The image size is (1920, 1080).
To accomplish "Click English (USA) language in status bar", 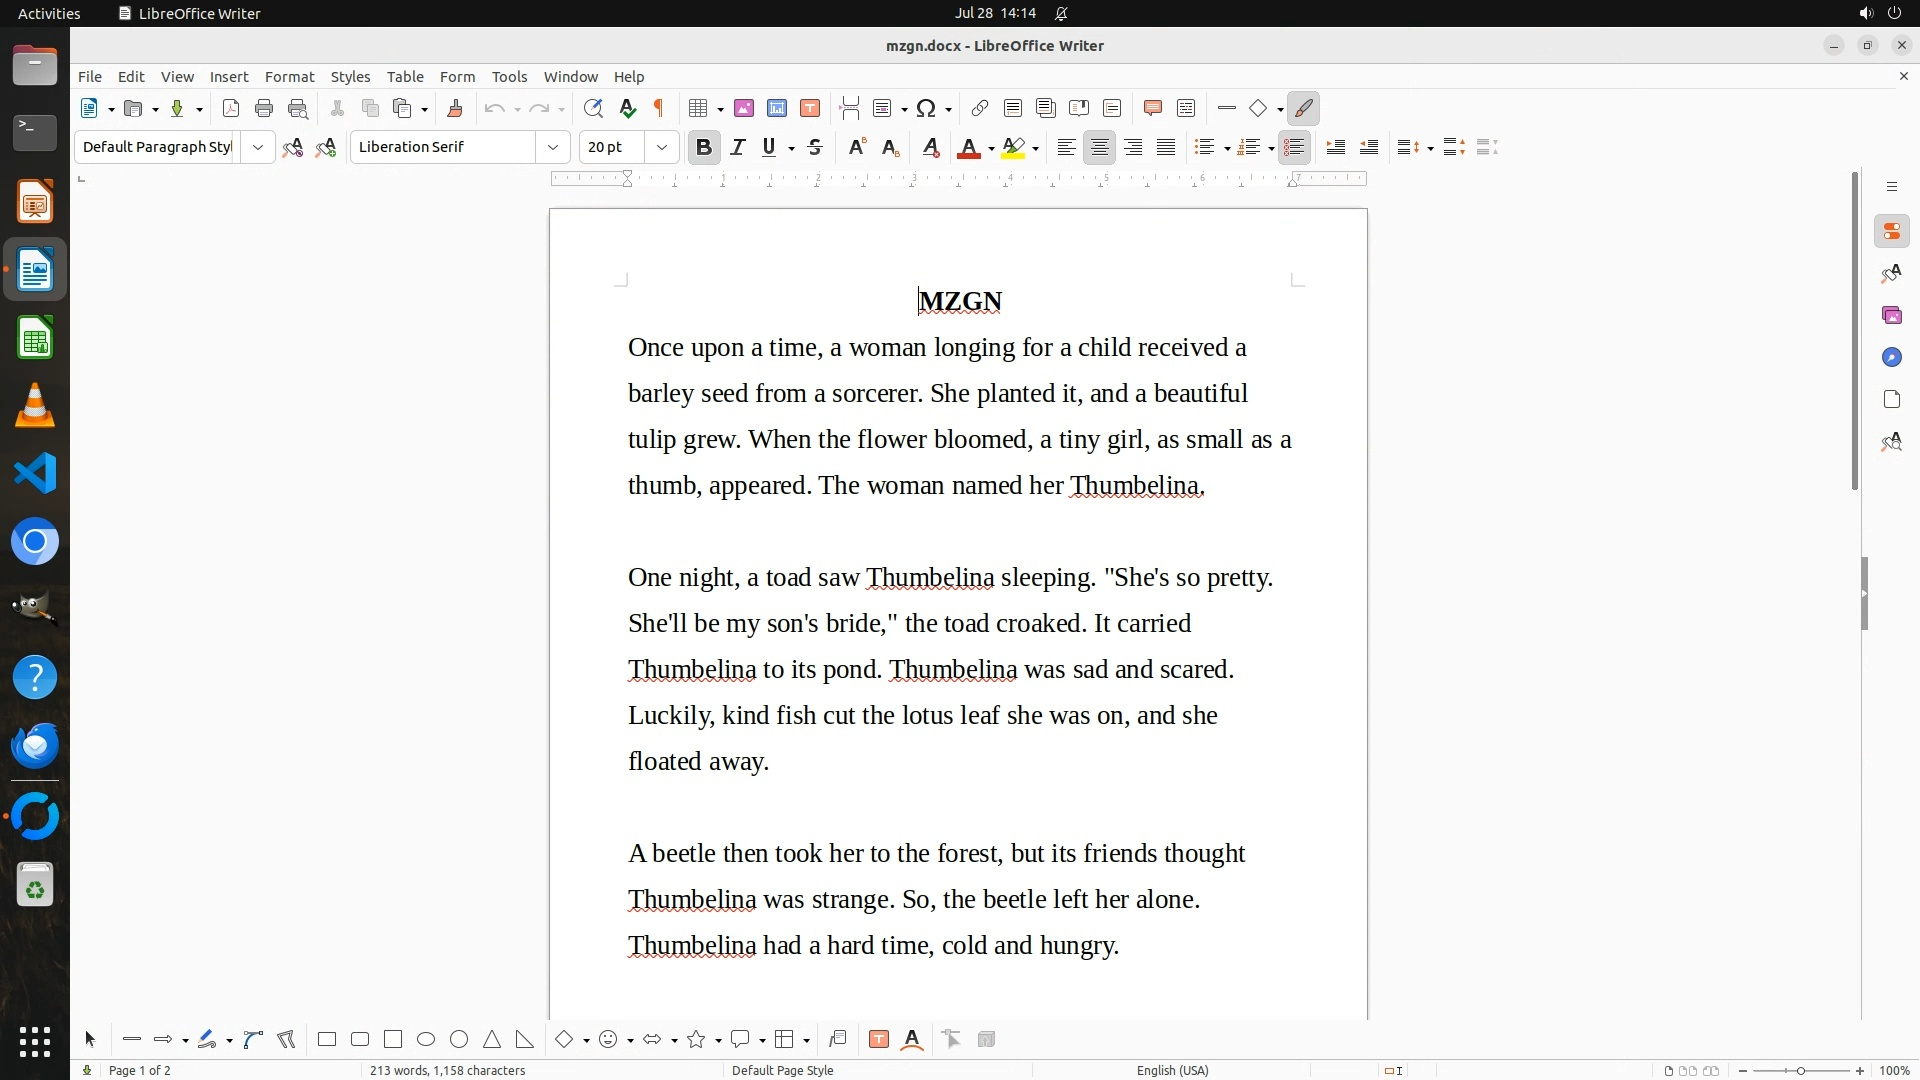I will pos(1172,1070).
